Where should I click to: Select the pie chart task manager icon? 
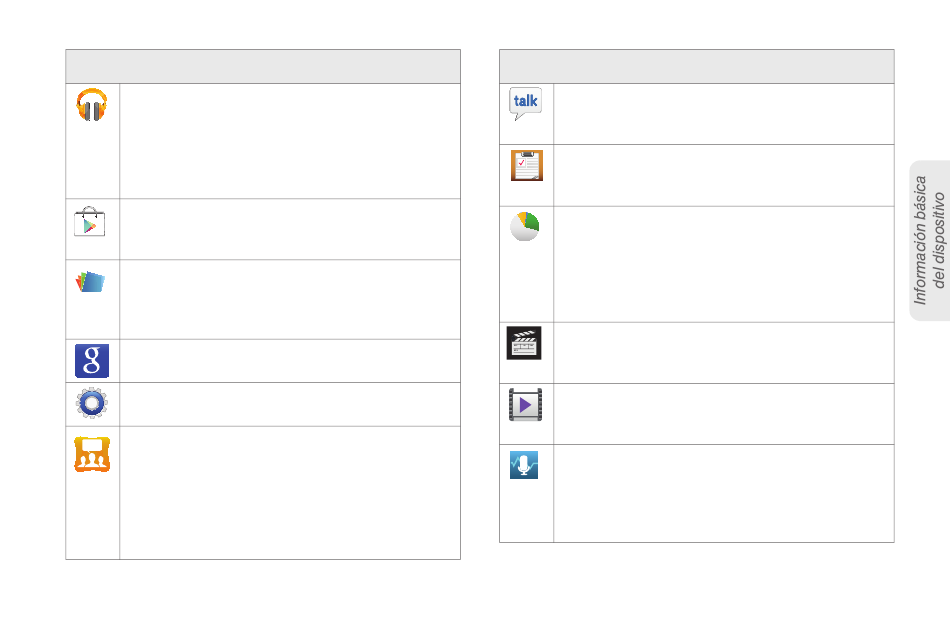point(525,227)
